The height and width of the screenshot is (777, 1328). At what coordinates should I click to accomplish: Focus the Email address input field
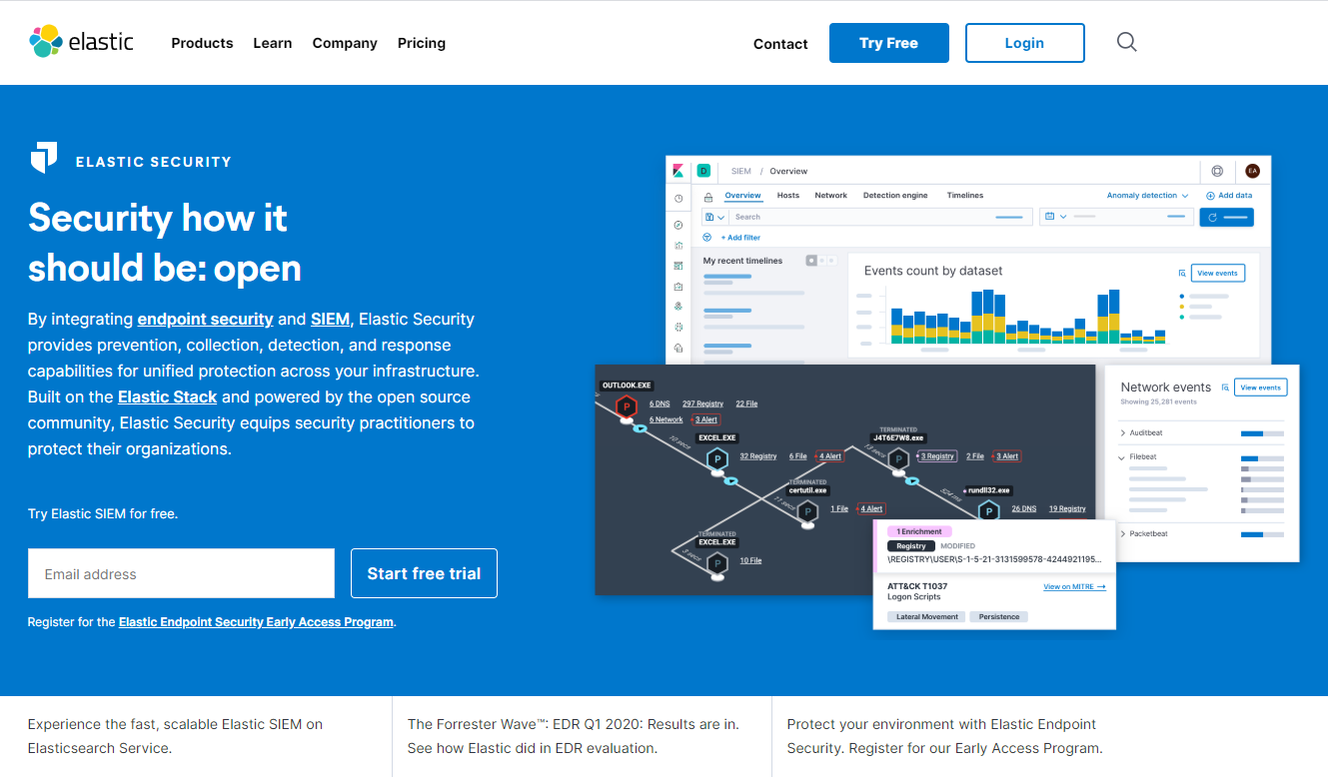[x=181, y=574]
